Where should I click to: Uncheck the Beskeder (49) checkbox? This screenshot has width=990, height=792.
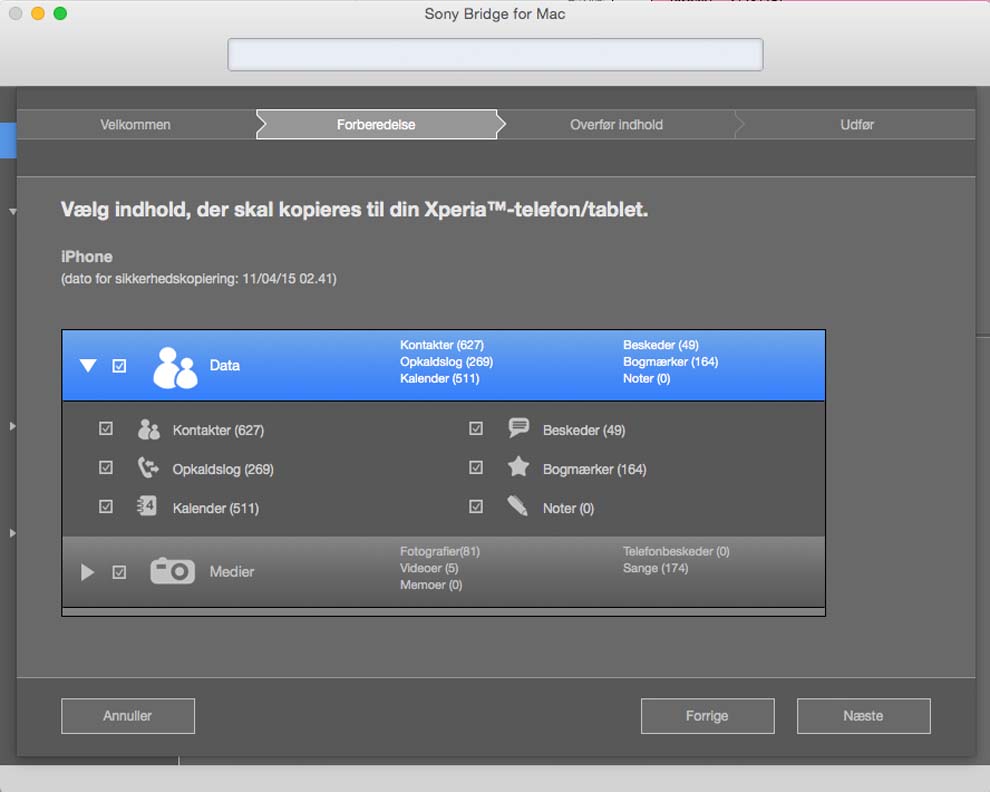click(x=476, y=428)
